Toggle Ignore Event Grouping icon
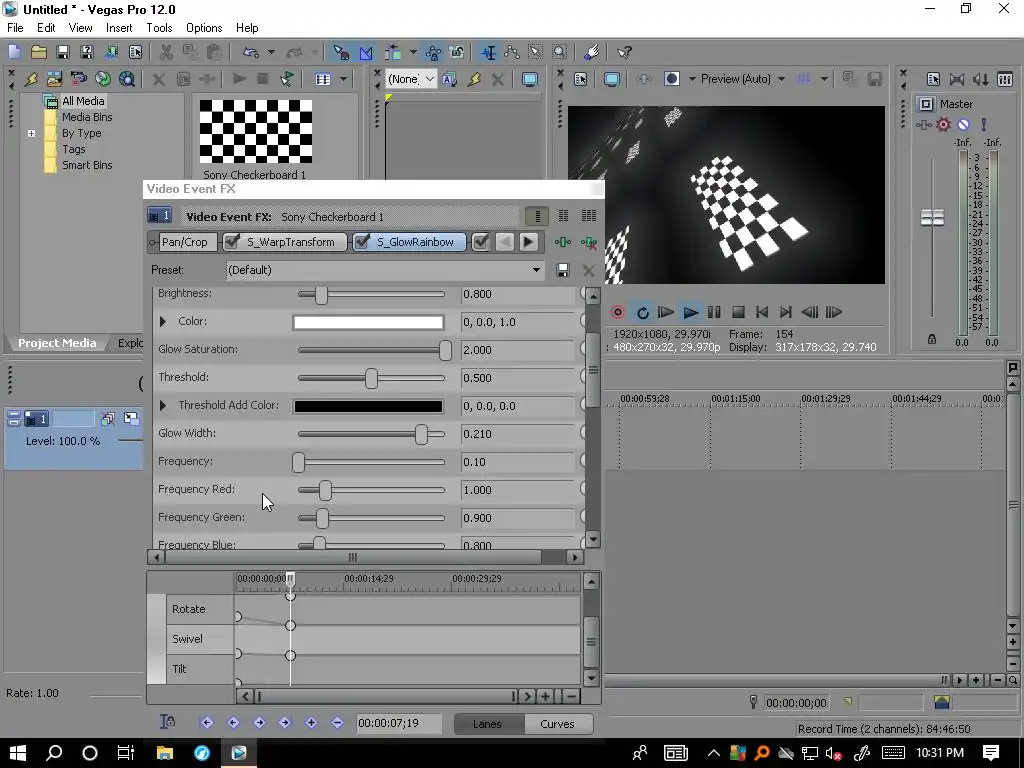The width and height of the screenshot is (1024, 768). click(x=456, y=52)
